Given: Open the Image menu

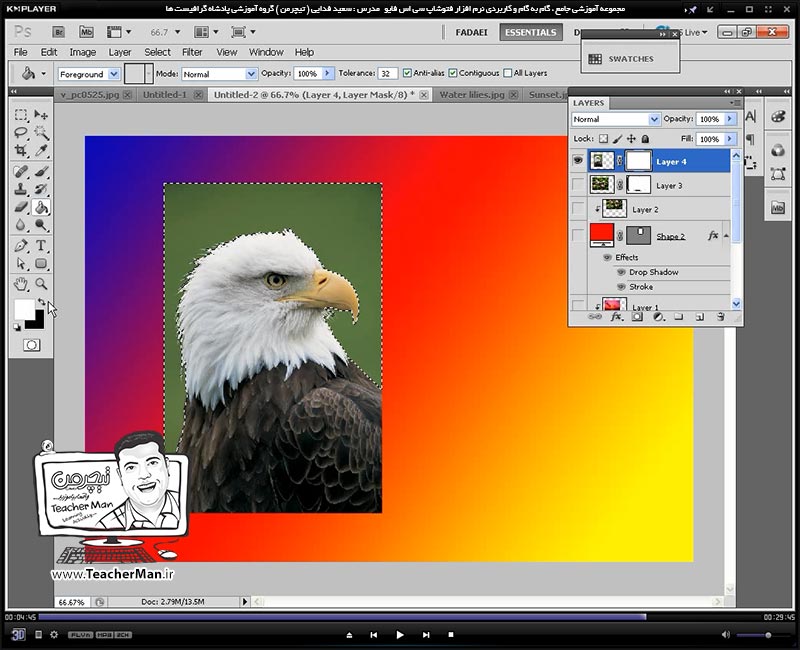Looking at the screenshot, I should tap(83, 52).
